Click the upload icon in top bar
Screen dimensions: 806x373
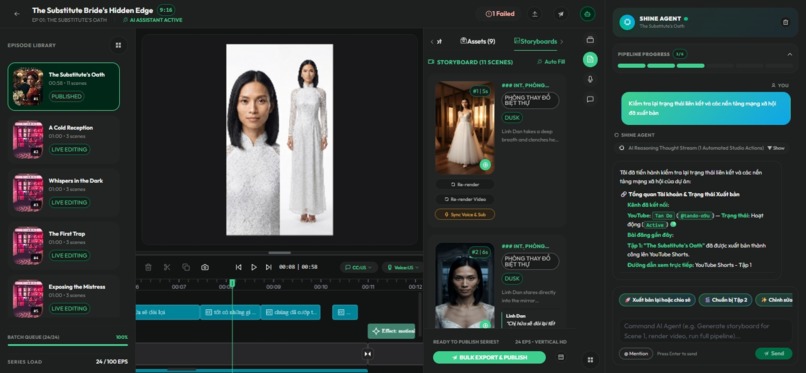[x=535, y=14]
